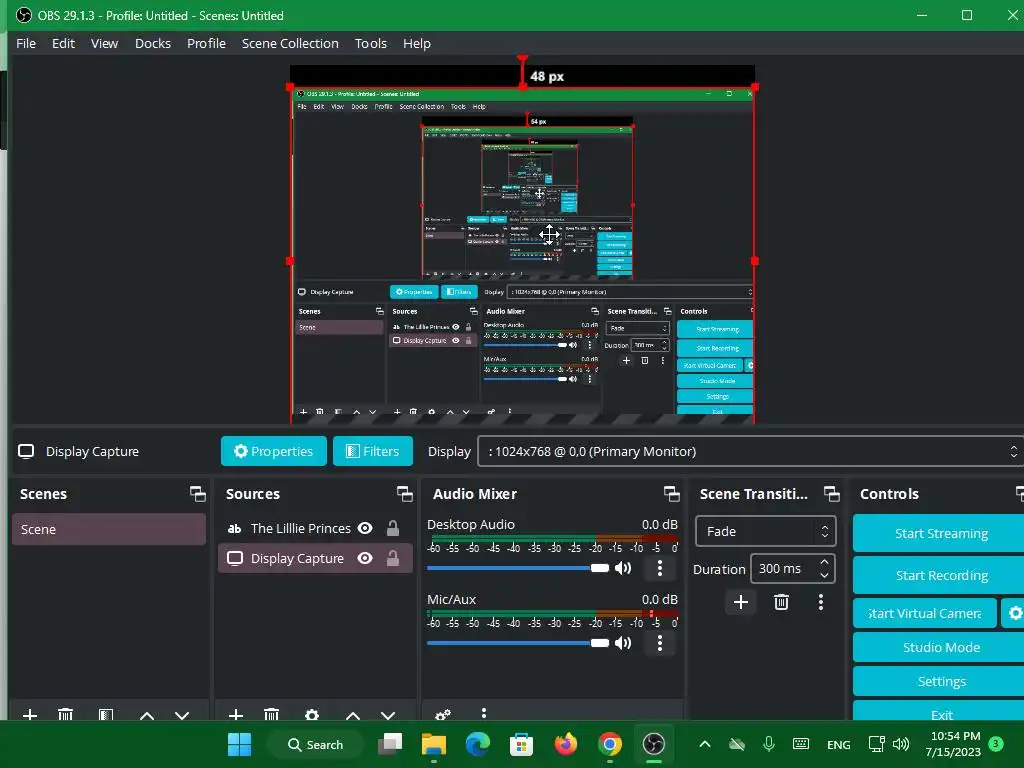Move scene down arrow in Scenes toolbar

click(182, 715)
